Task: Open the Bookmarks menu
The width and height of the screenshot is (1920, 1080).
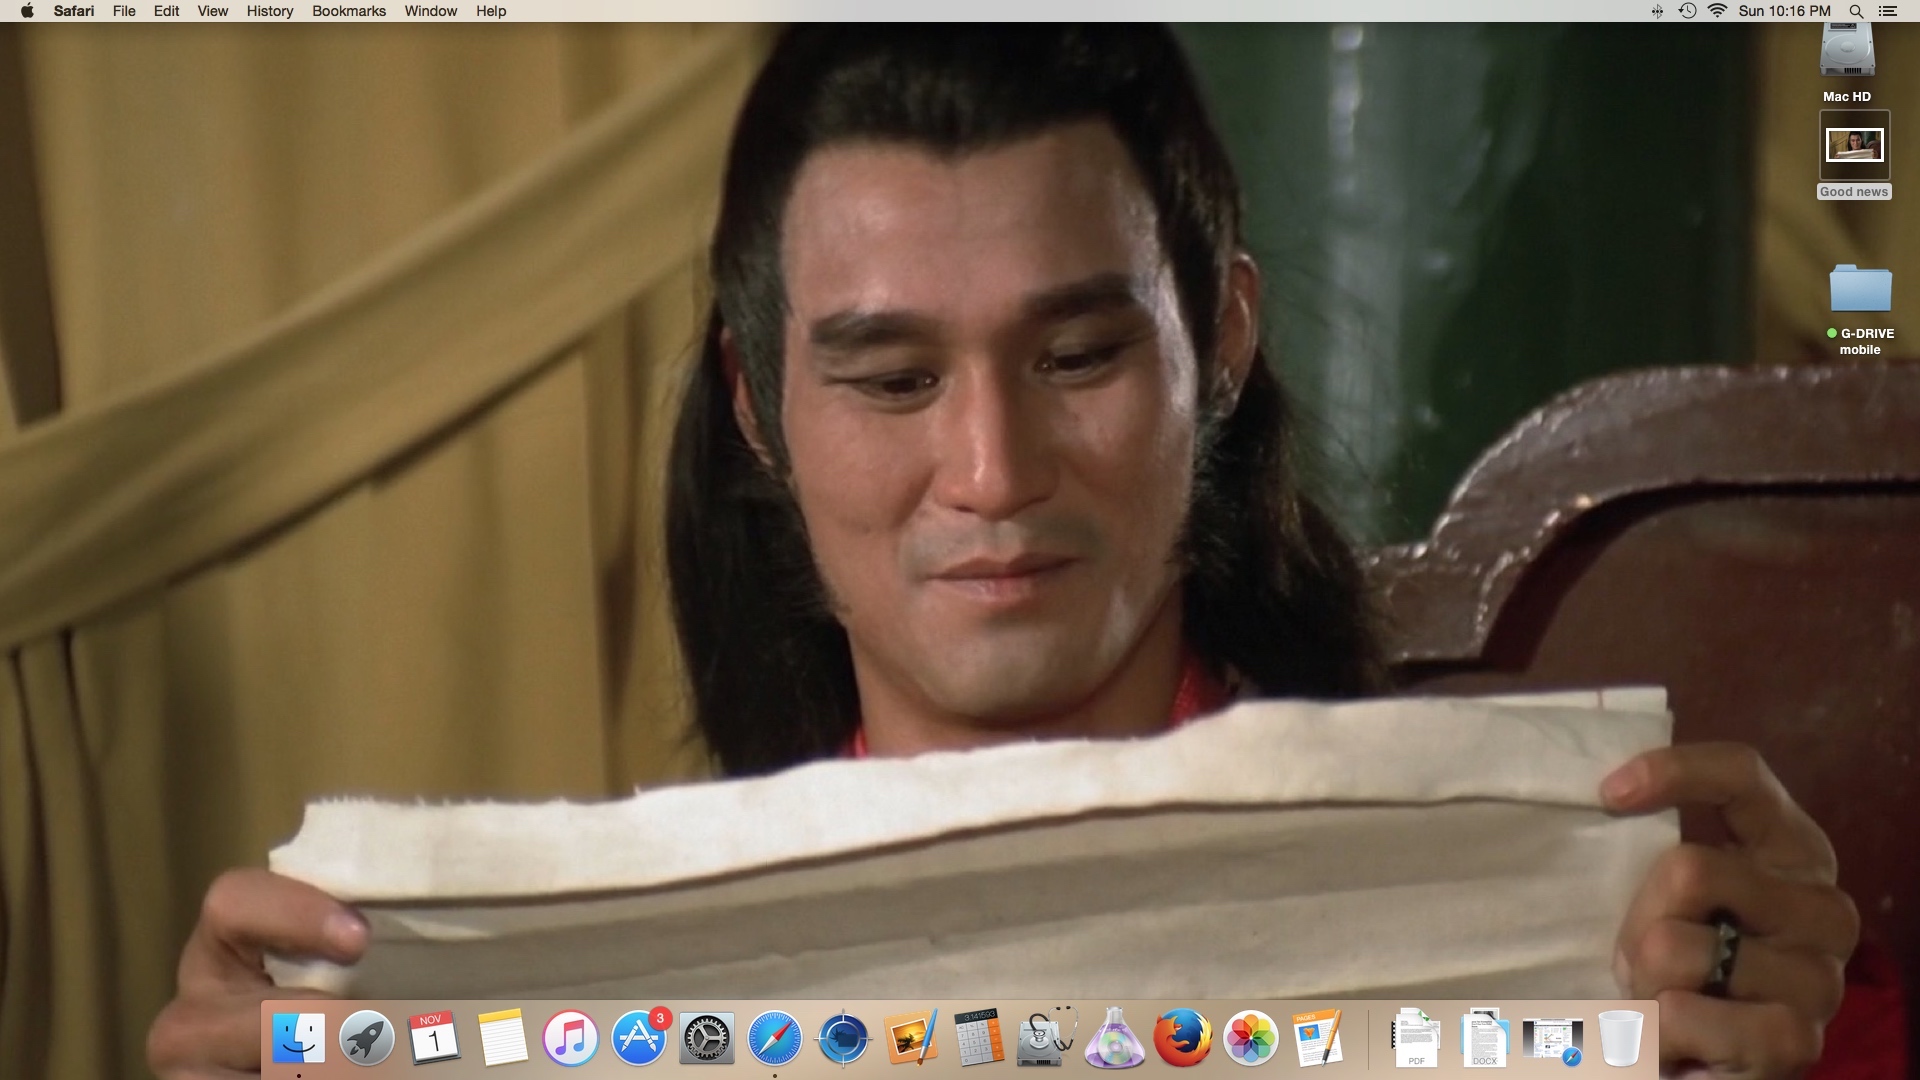Action: (349, 11)
